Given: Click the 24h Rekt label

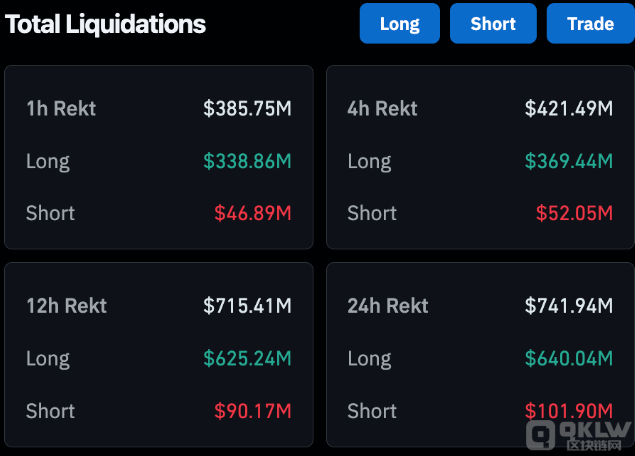Looking at the screenshot, I should 388,306.
